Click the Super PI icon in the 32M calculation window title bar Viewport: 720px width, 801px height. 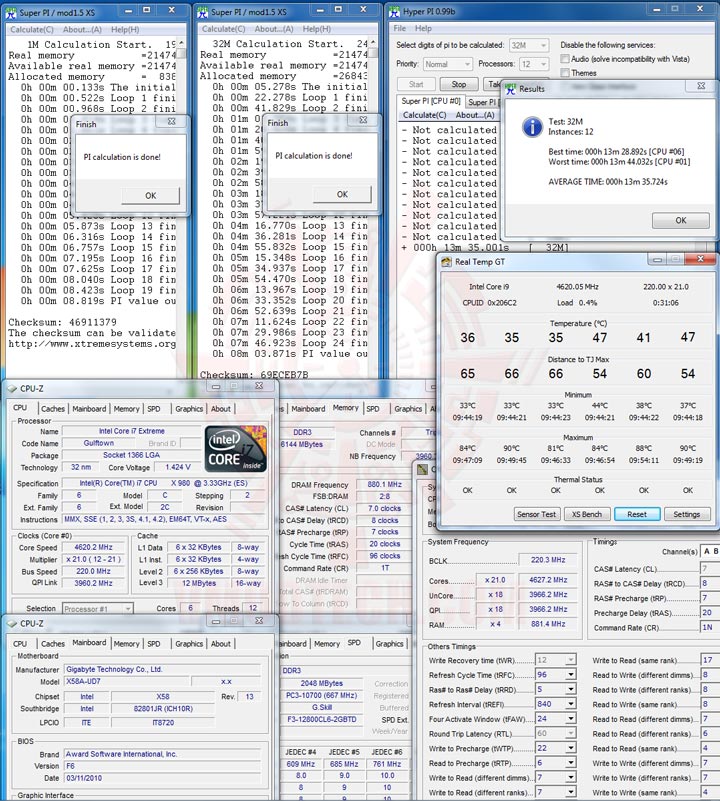pyautogui.click(x=203, y=12)
